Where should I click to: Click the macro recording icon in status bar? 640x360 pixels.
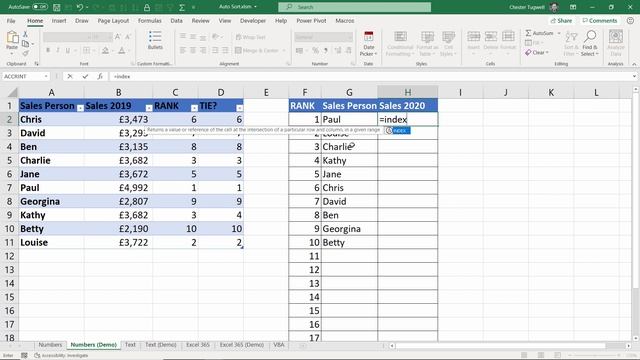[24, 356]
